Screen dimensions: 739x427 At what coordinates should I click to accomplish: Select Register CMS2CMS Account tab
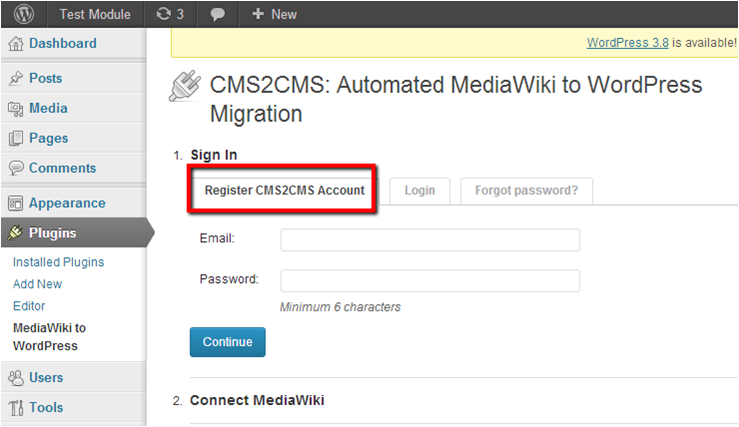[284, 190]
